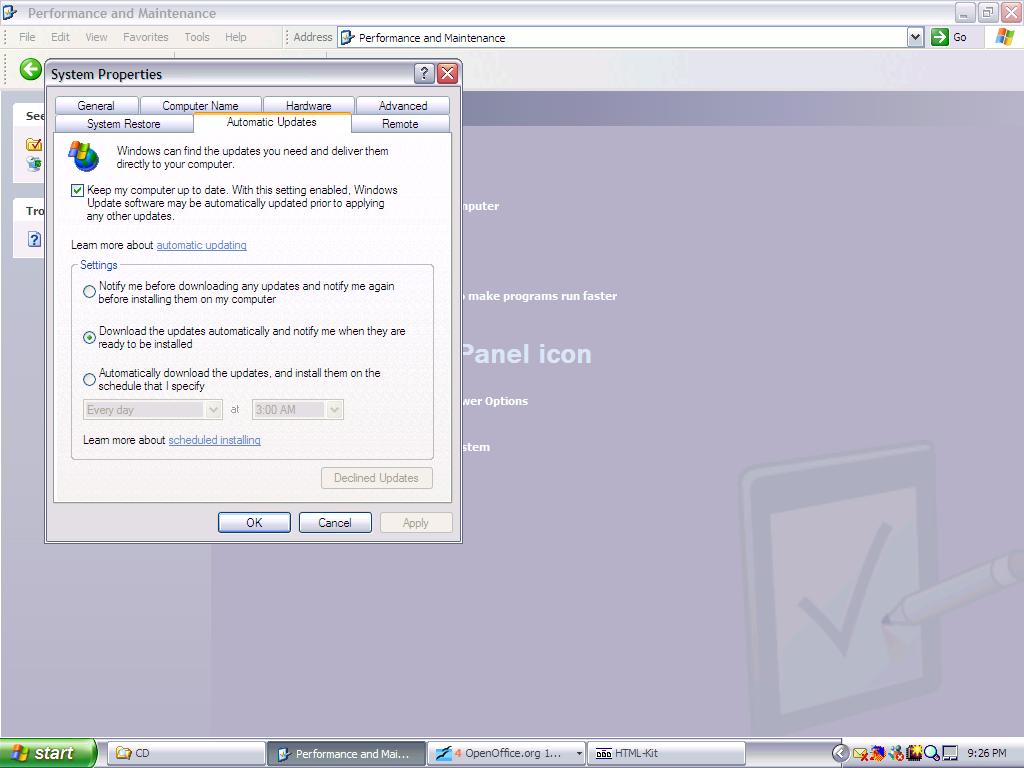
Task: Switch to the System Restore tab
Action: (x=123, y=123)
